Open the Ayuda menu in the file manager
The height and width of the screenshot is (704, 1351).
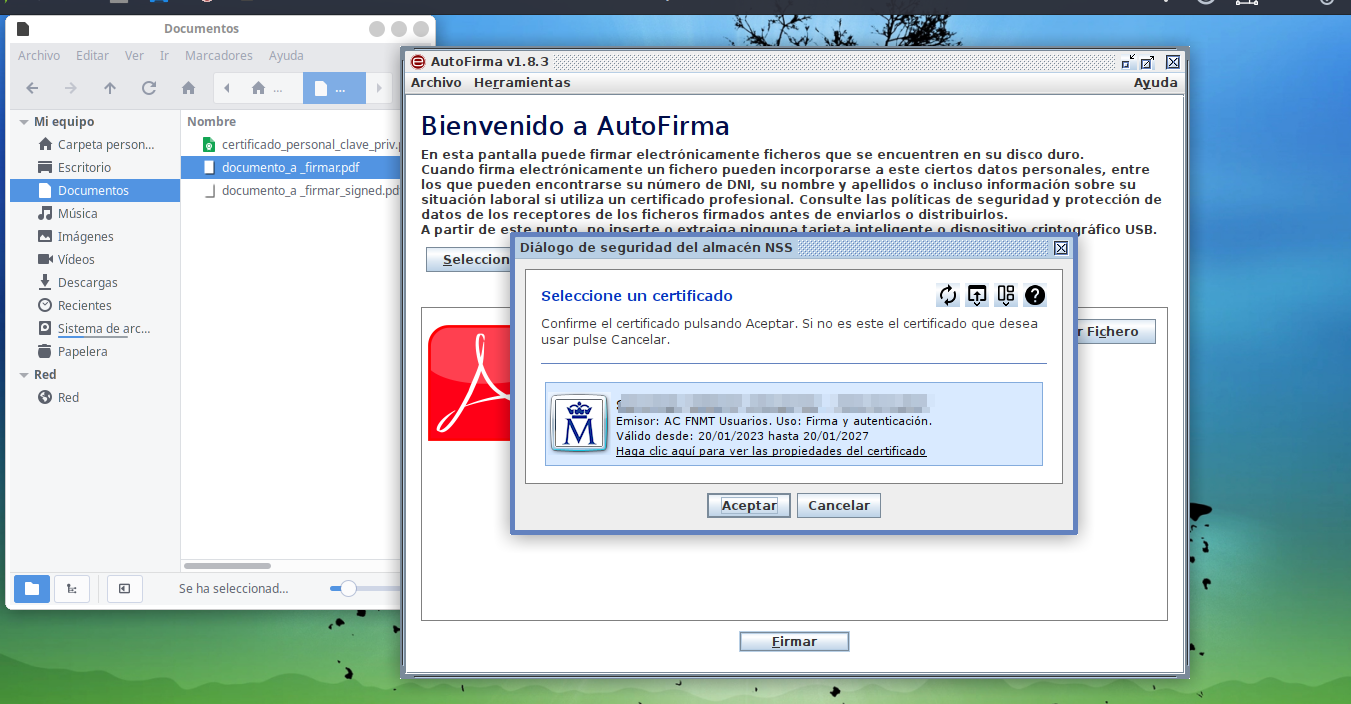(286, 56)
